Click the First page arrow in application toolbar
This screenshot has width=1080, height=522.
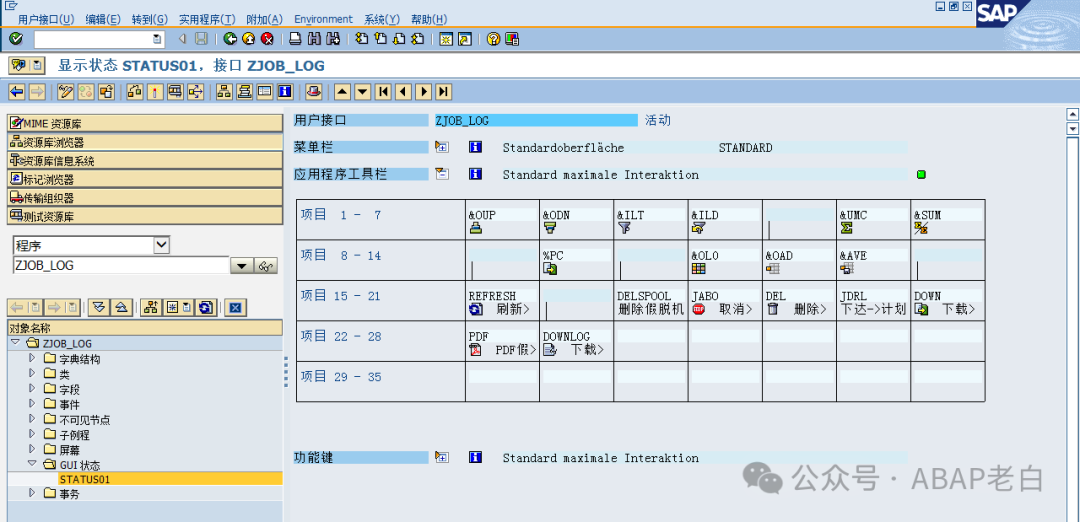coord(383,92)
